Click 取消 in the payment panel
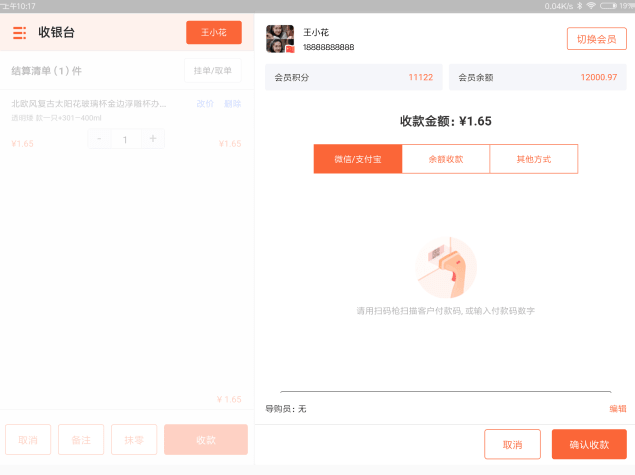 (x=512, y=445)
